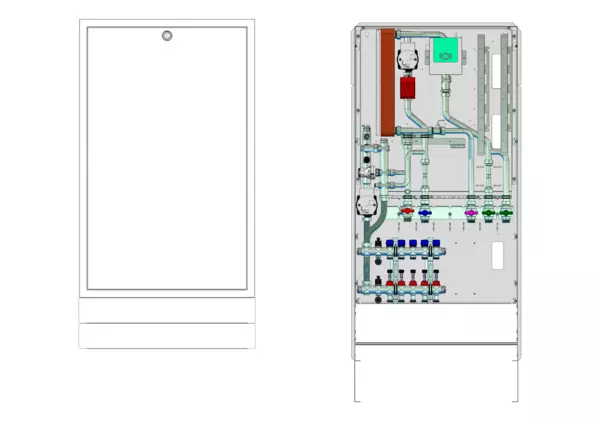Click the bottom plinth strip of closed cabinet

click(165, 335)
